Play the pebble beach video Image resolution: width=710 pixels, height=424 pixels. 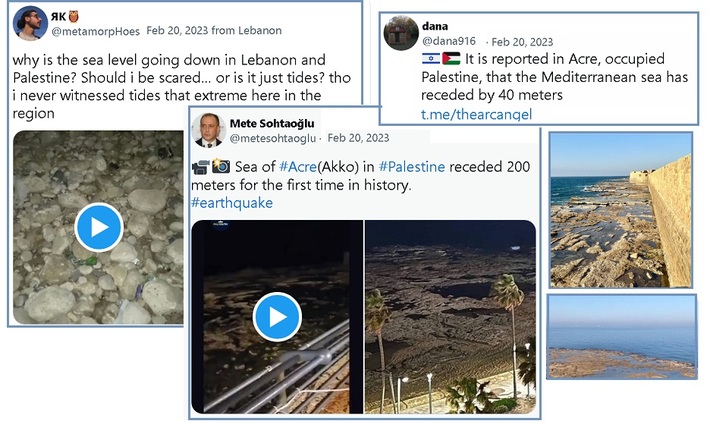point(99,227)
